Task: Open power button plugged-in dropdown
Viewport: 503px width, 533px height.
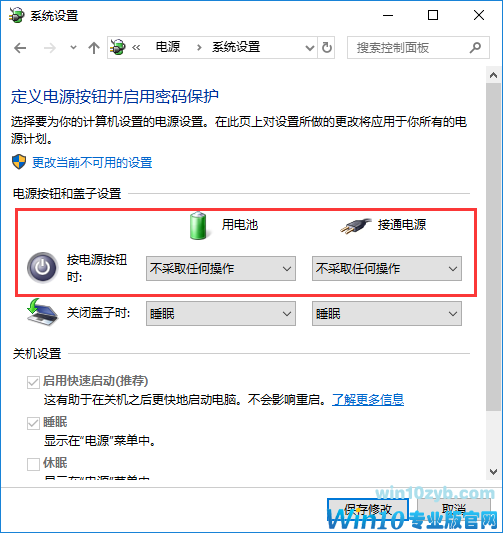Action: pos(387,269)
